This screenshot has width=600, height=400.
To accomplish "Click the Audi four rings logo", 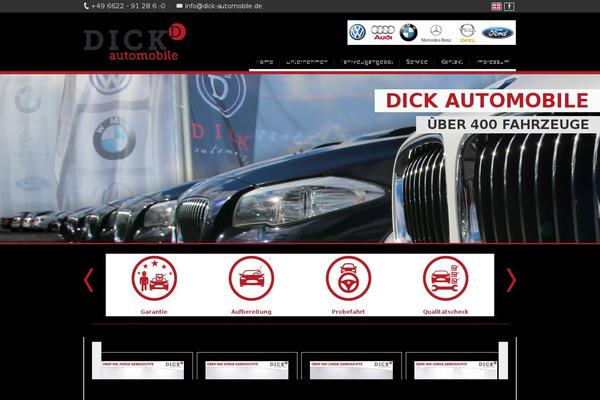I will pyautogui.click(x=383, y=33).
